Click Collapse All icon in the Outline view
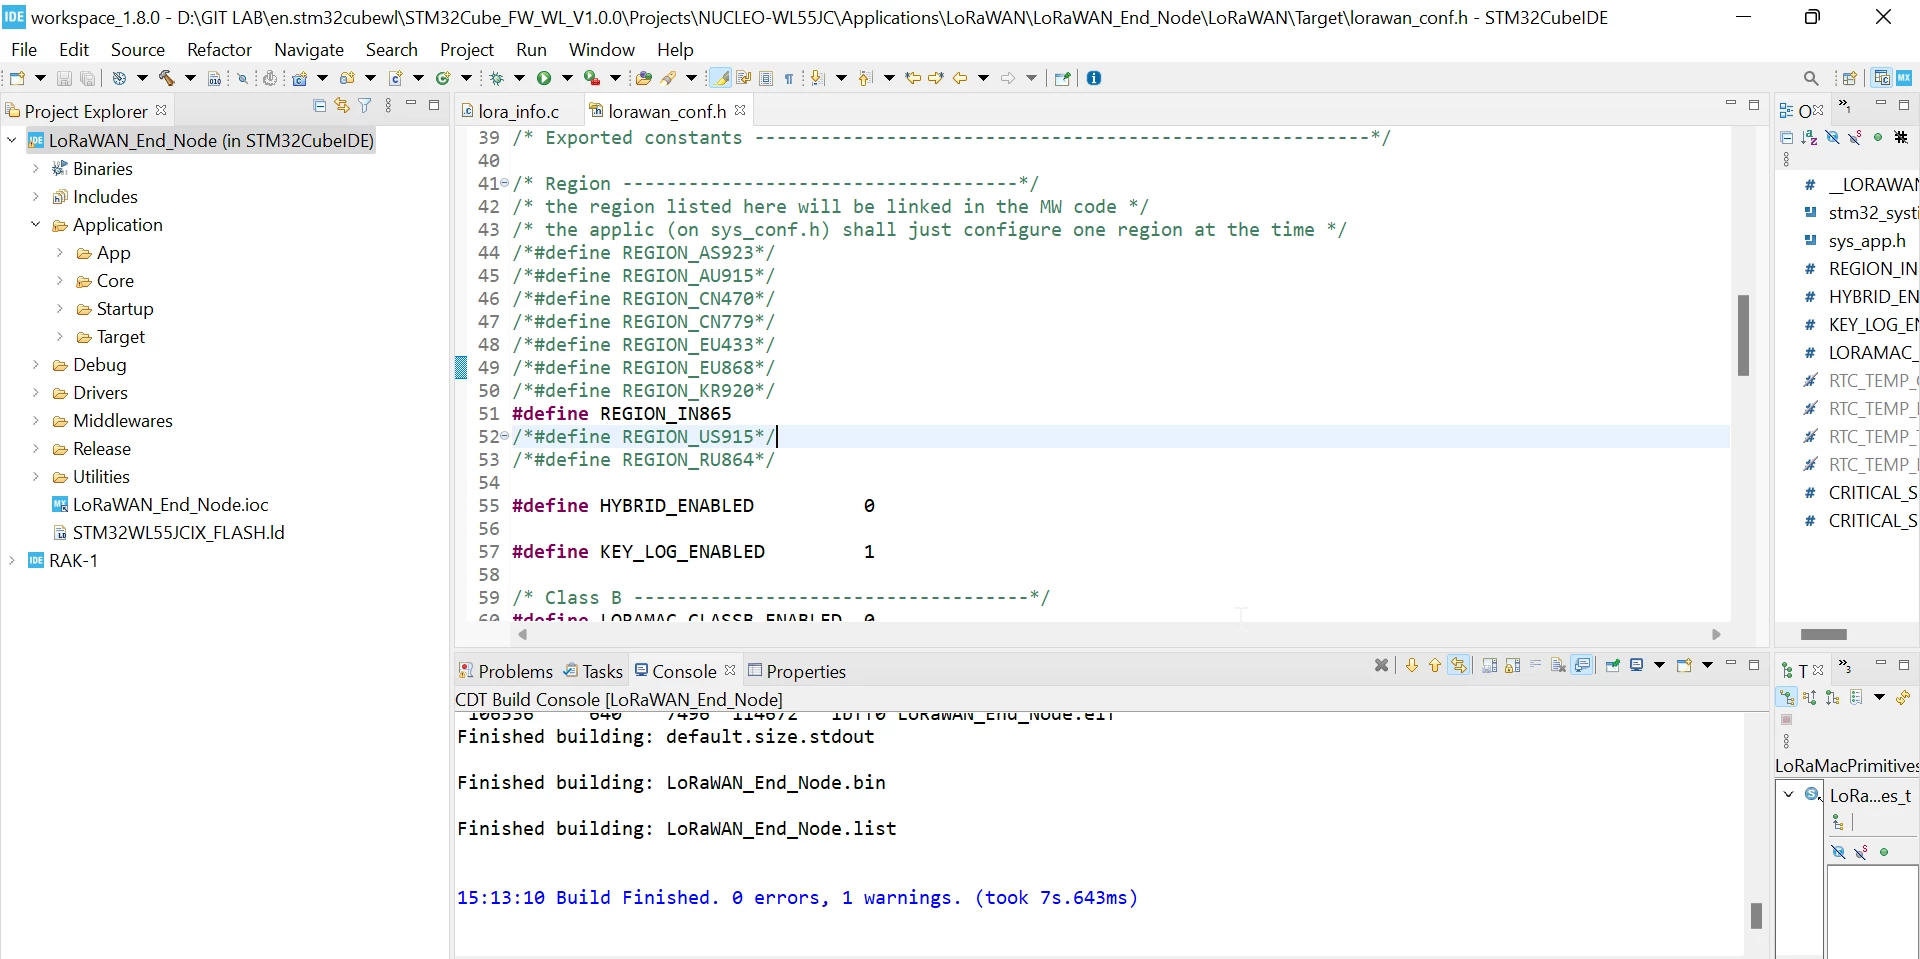 (1787, 137)
